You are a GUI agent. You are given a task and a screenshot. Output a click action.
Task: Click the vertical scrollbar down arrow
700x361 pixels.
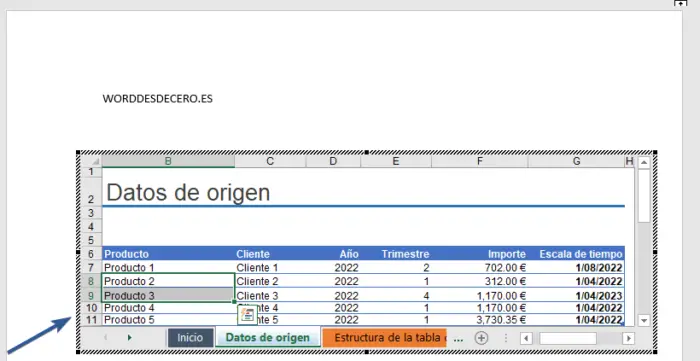(644, 320)
